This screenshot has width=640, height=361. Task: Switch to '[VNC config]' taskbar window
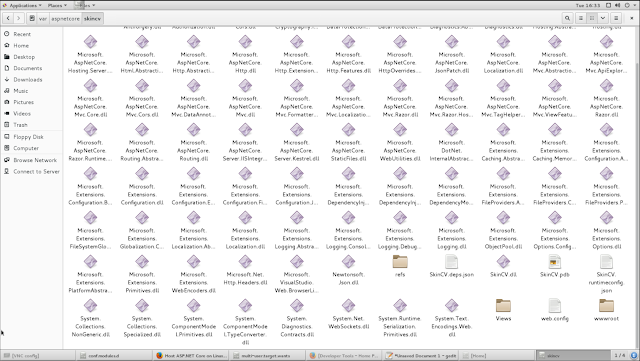click(38, 356)
